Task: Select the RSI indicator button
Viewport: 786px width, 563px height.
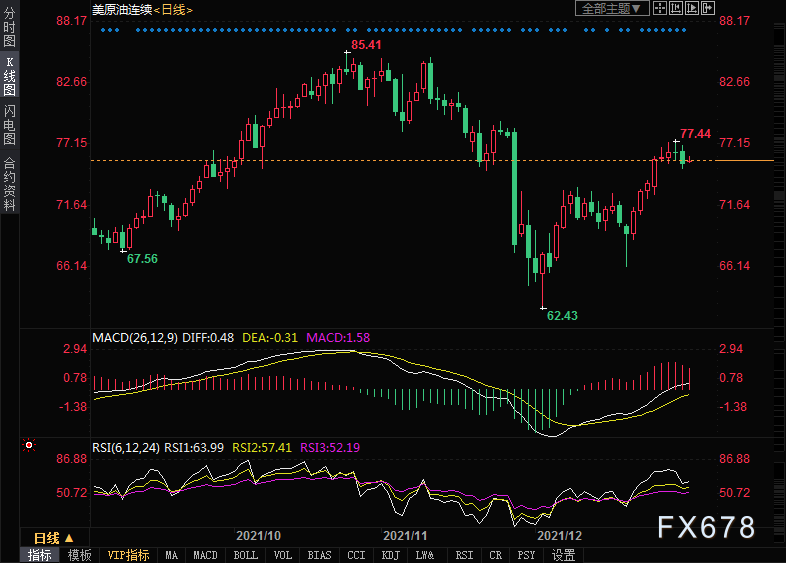Action: click(x=464, y=555)
